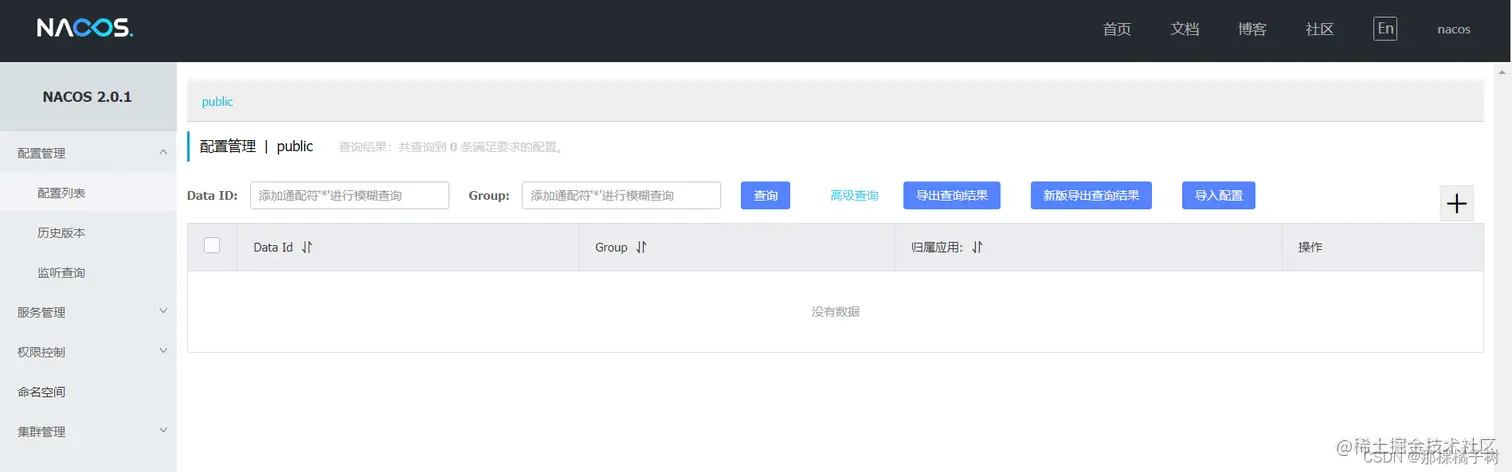This screenshot has height=472, width=1512.
Task: Click 新版导出查询结果 button
Action: [1091, 195]
